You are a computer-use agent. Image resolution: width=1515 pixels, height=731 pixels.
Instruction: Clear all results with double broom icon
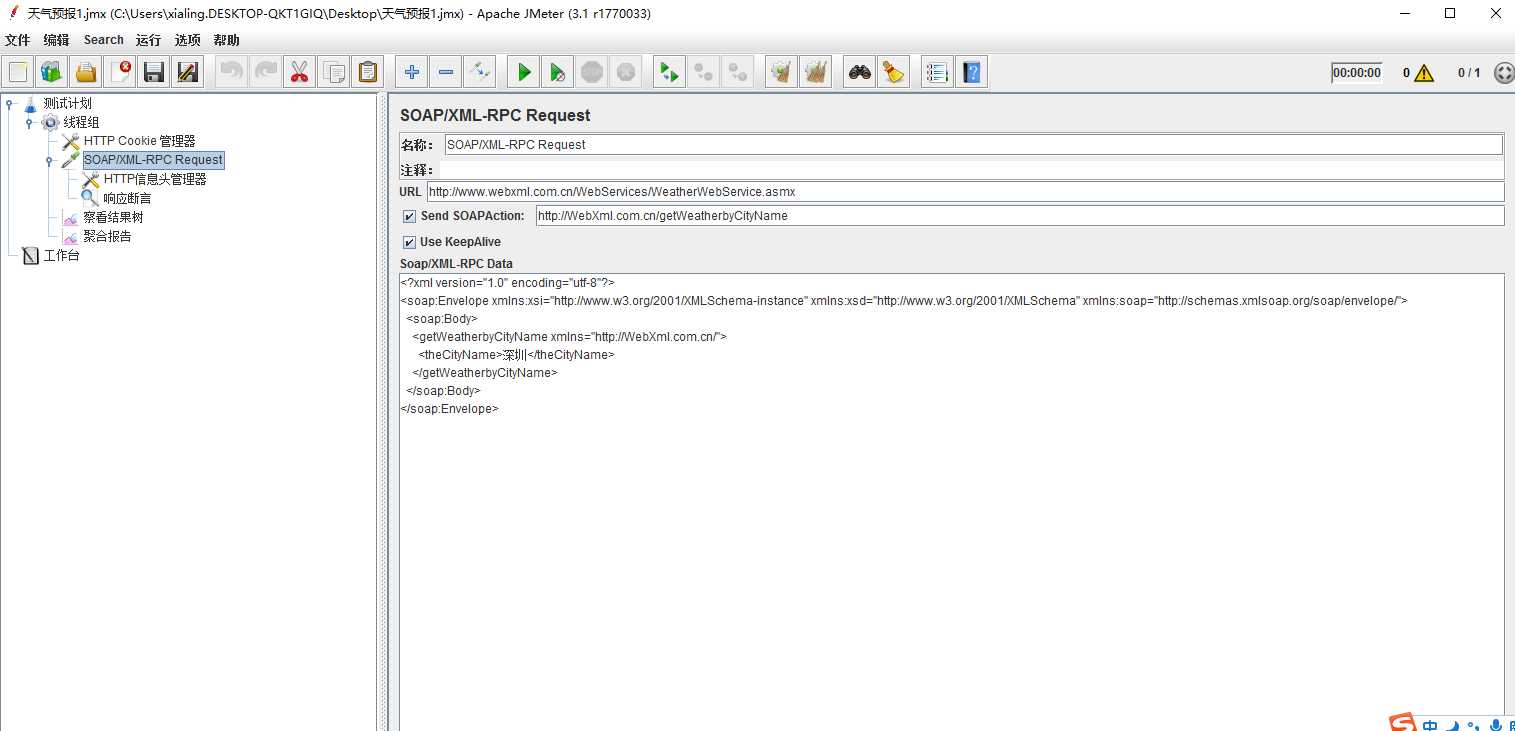[816, 72]
